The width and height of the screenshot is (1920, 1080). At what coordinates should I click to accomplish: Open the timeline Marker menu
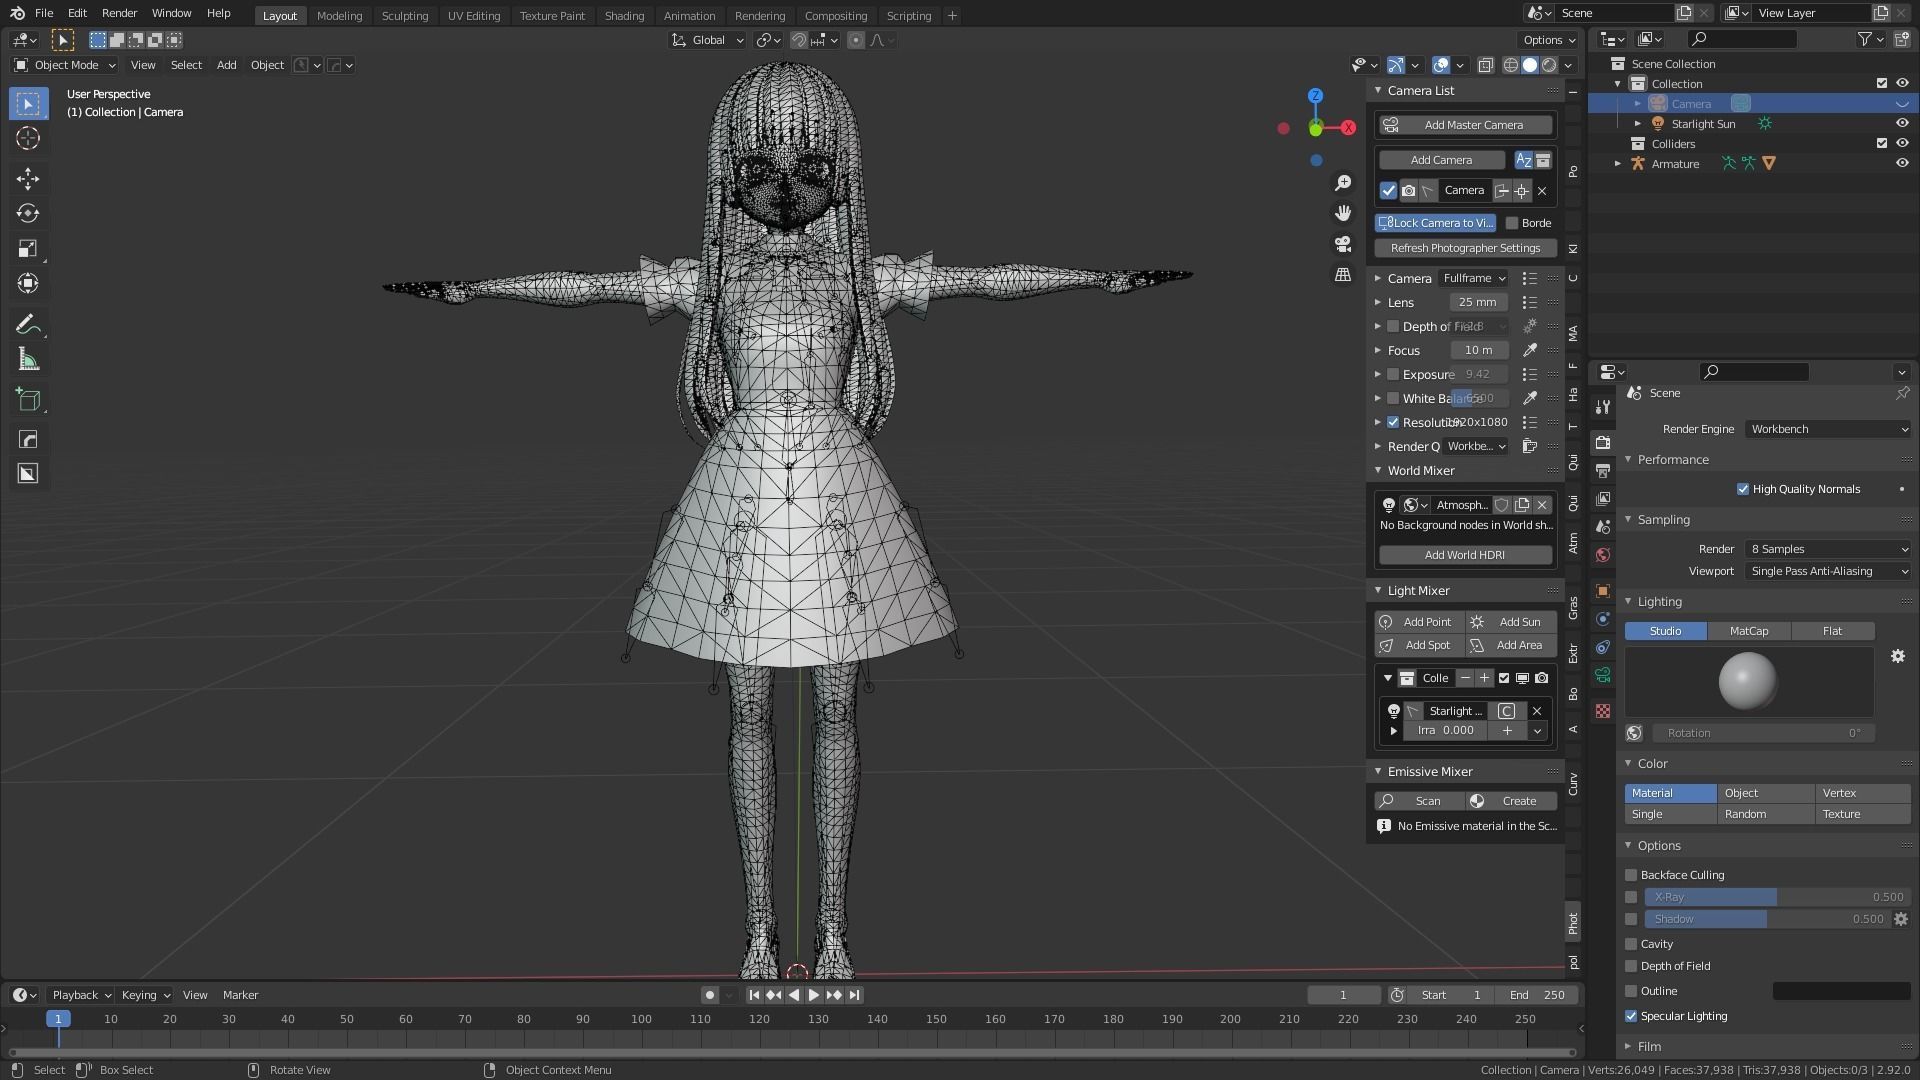240,995
